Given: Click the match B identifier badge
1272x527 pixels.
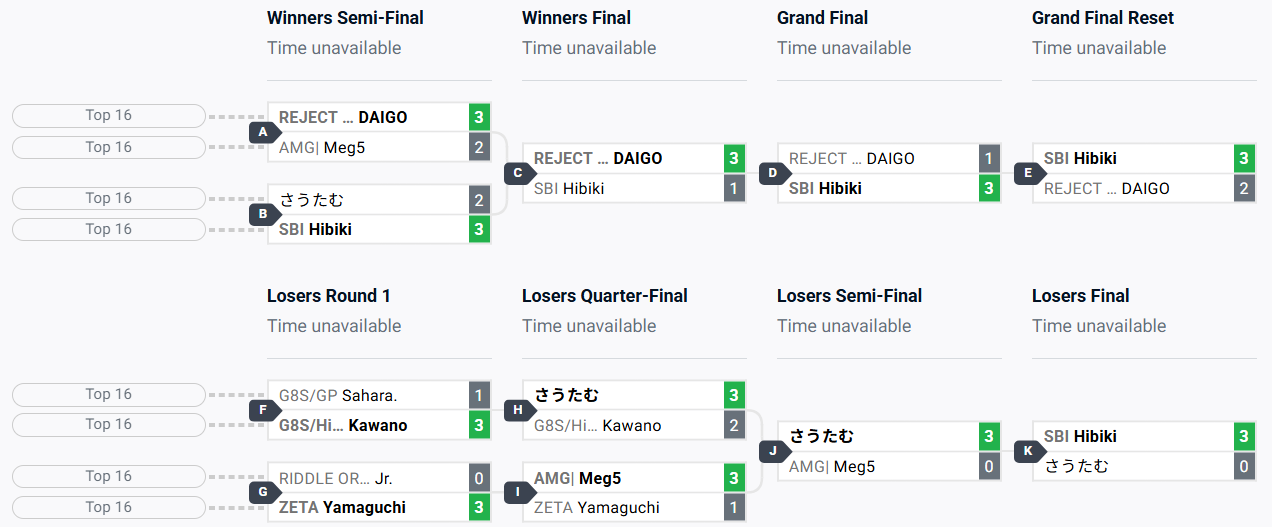Looking at the screenshot, I should [x=263, y=214].
